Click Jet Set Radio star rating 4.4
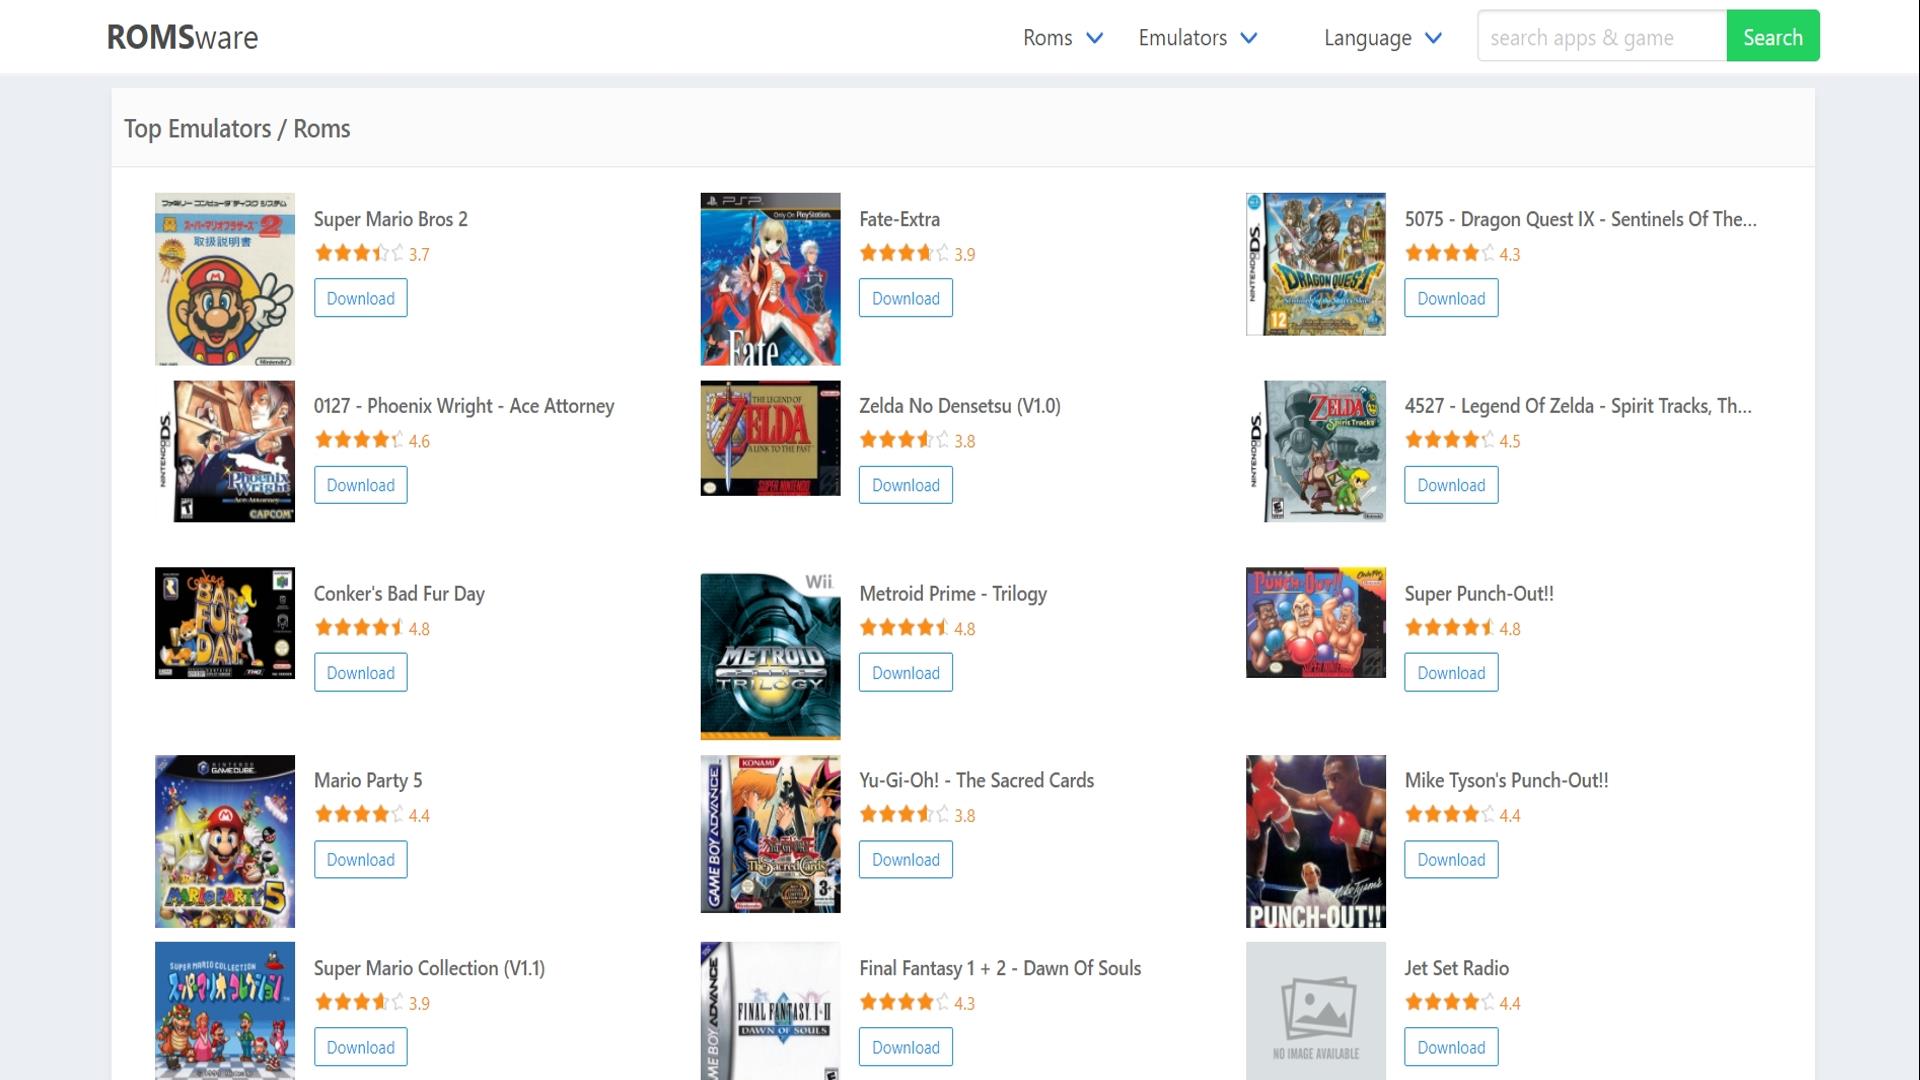 click(1462, 1002)
